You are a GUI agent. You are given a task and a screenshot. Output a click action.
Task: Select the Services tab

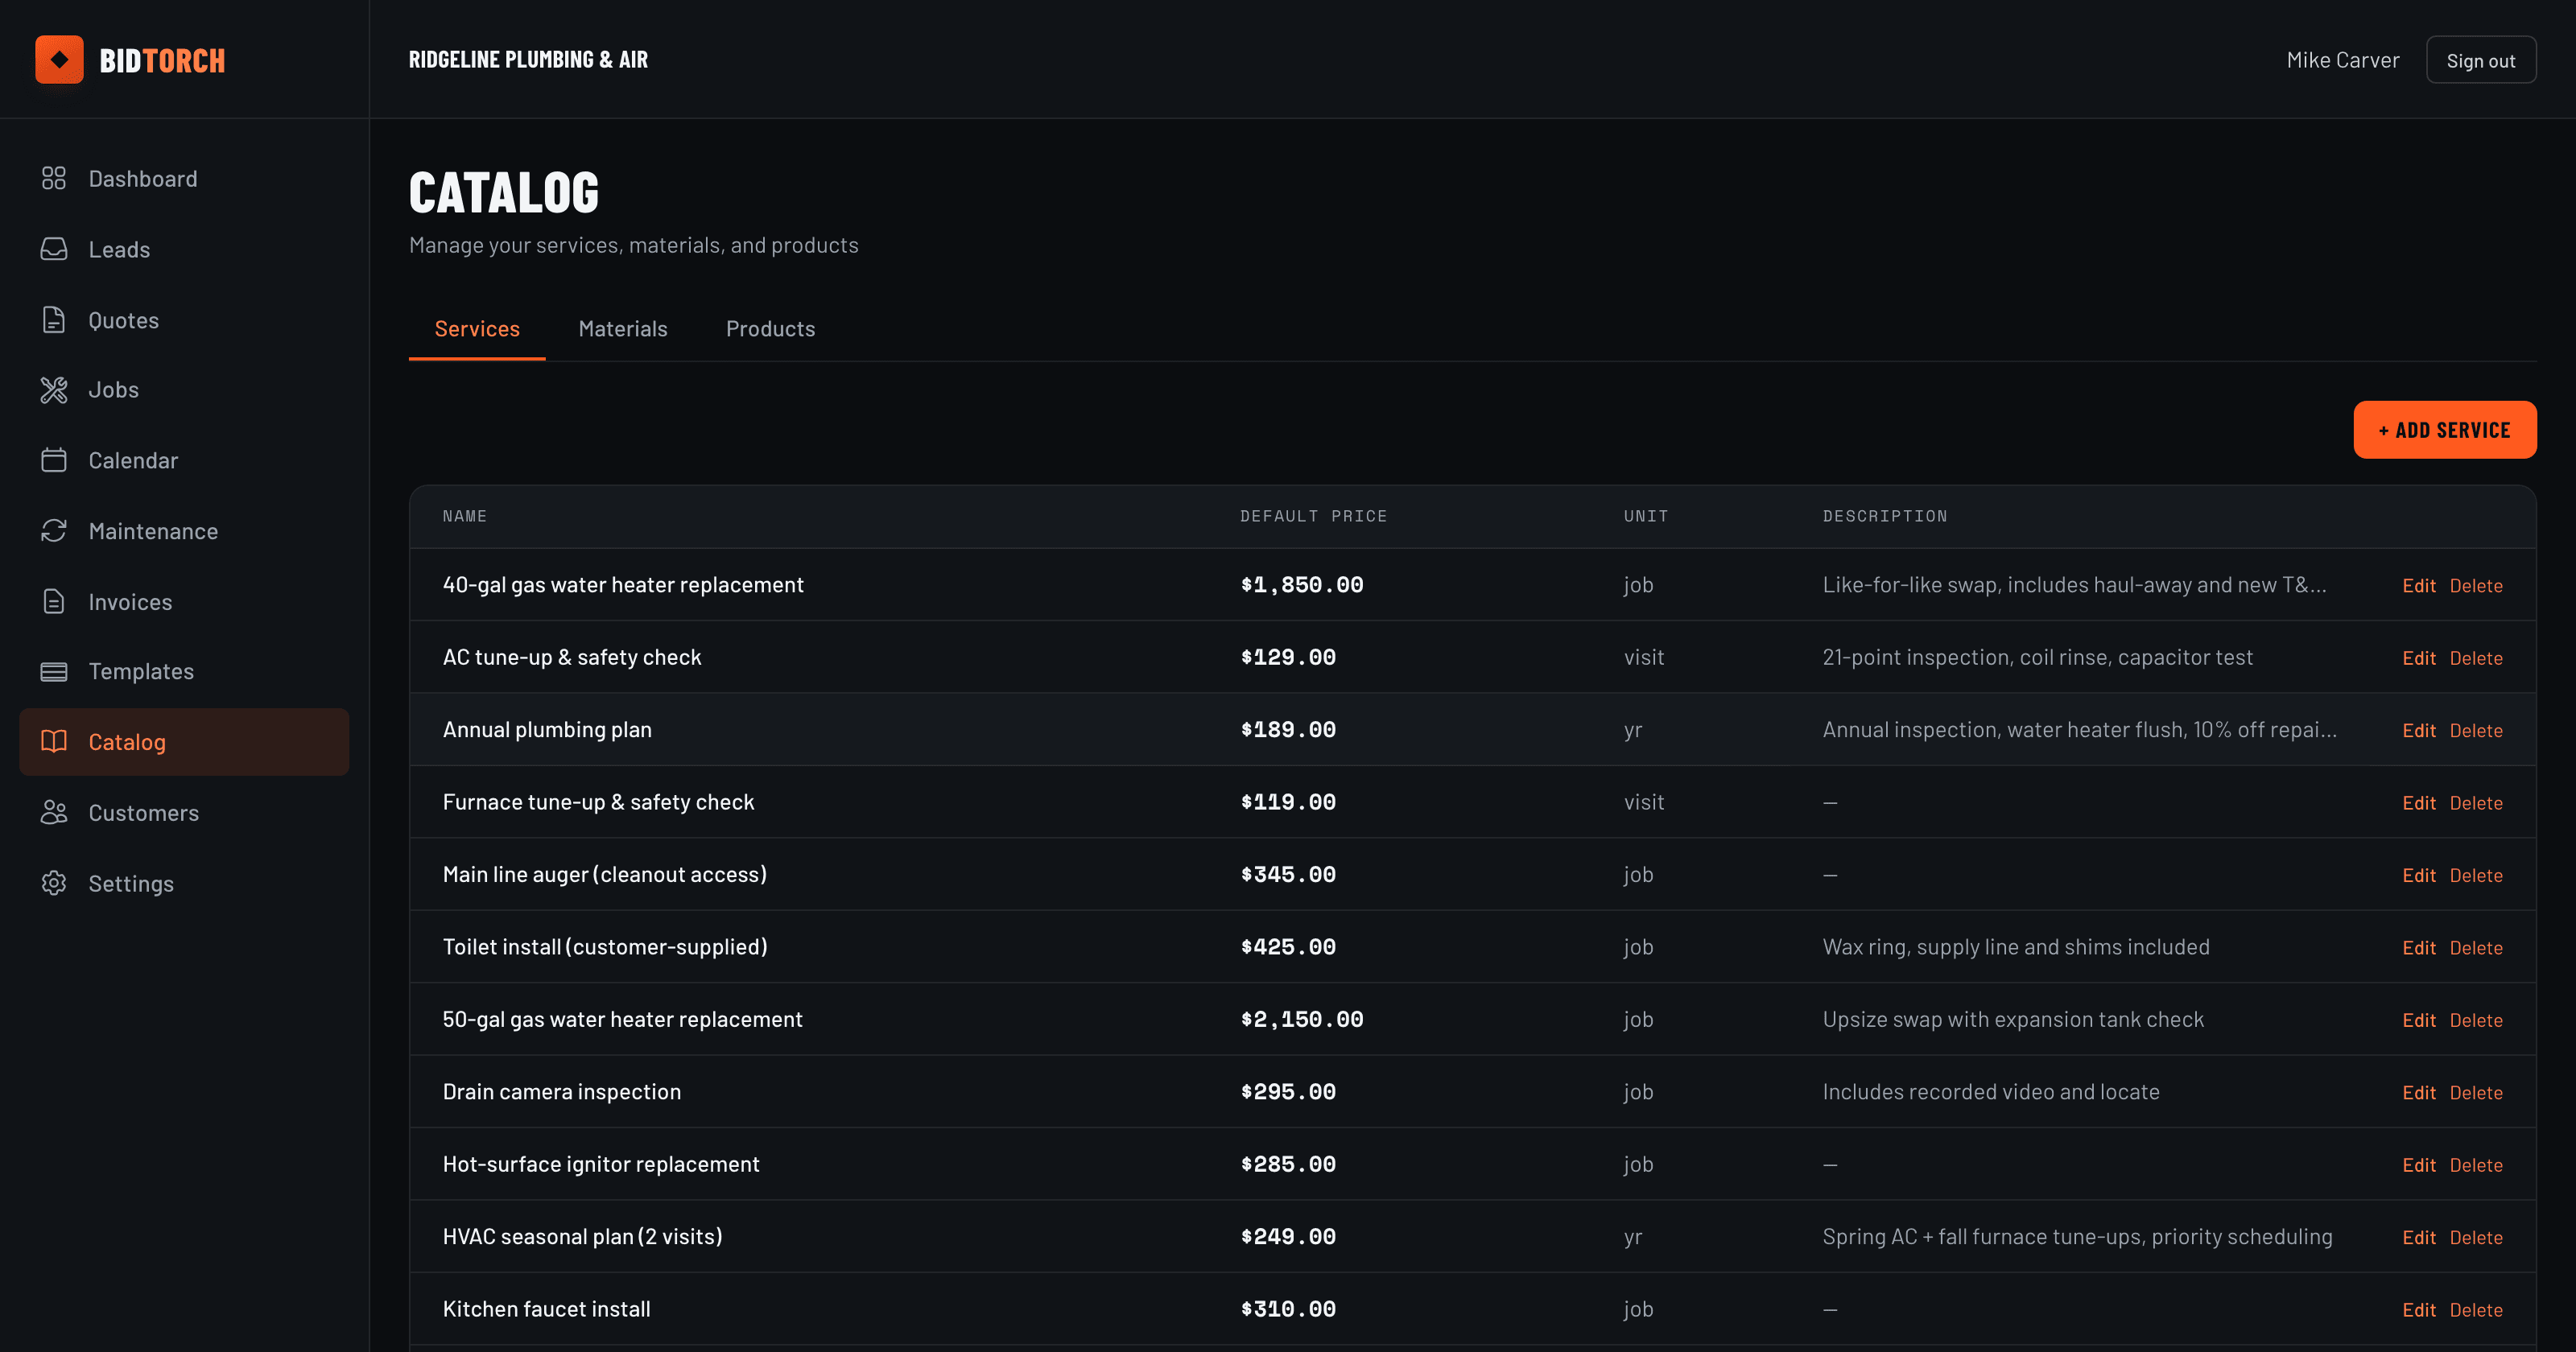click(477, 329)
